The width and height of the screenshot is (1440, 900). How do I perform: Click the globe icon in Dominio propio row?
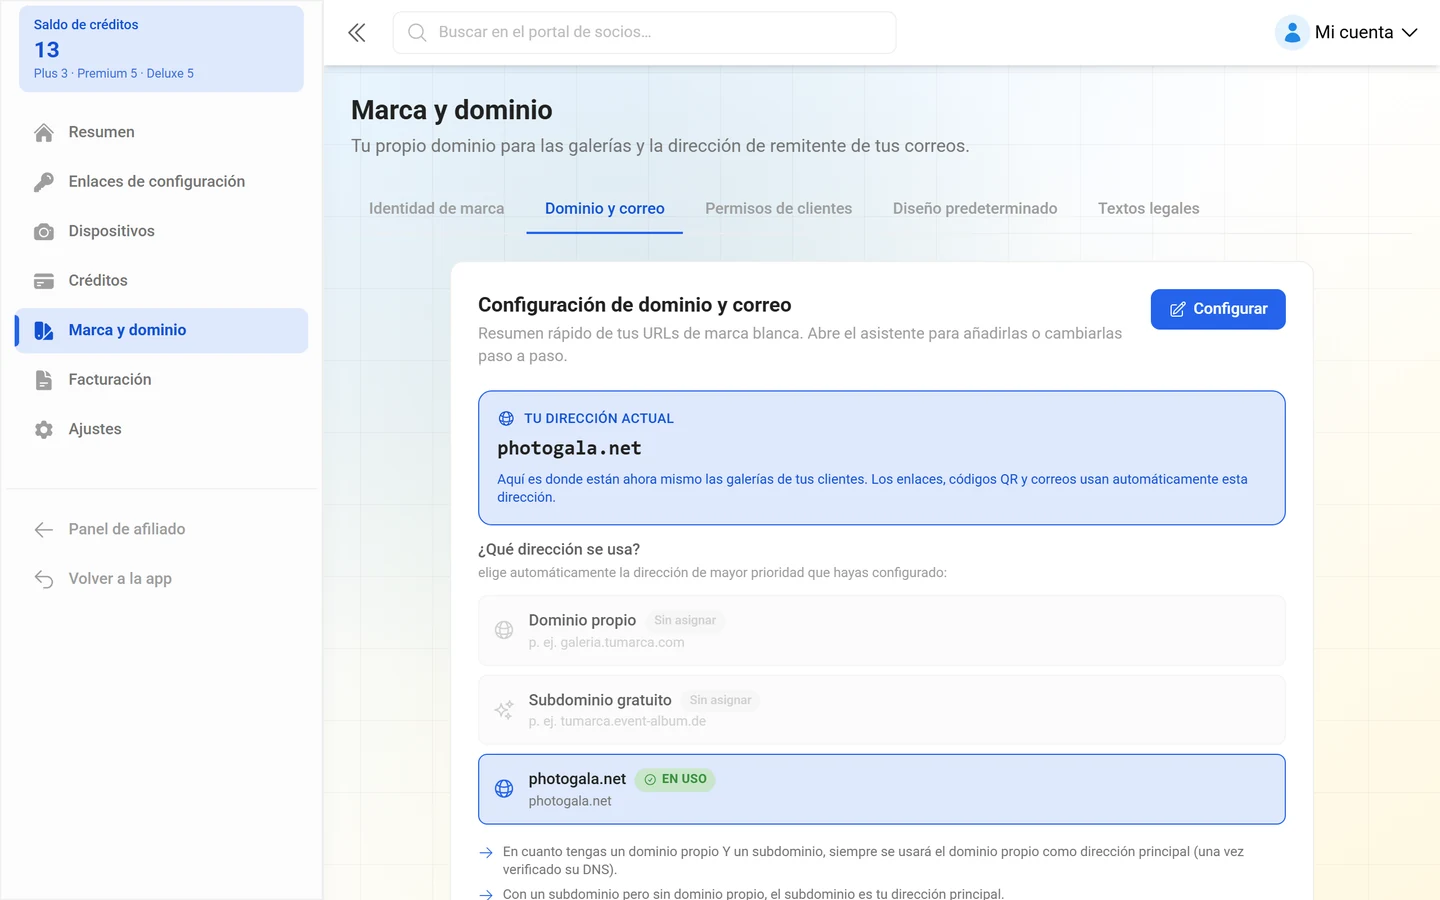pyautogui.click(x=504, y=630)
